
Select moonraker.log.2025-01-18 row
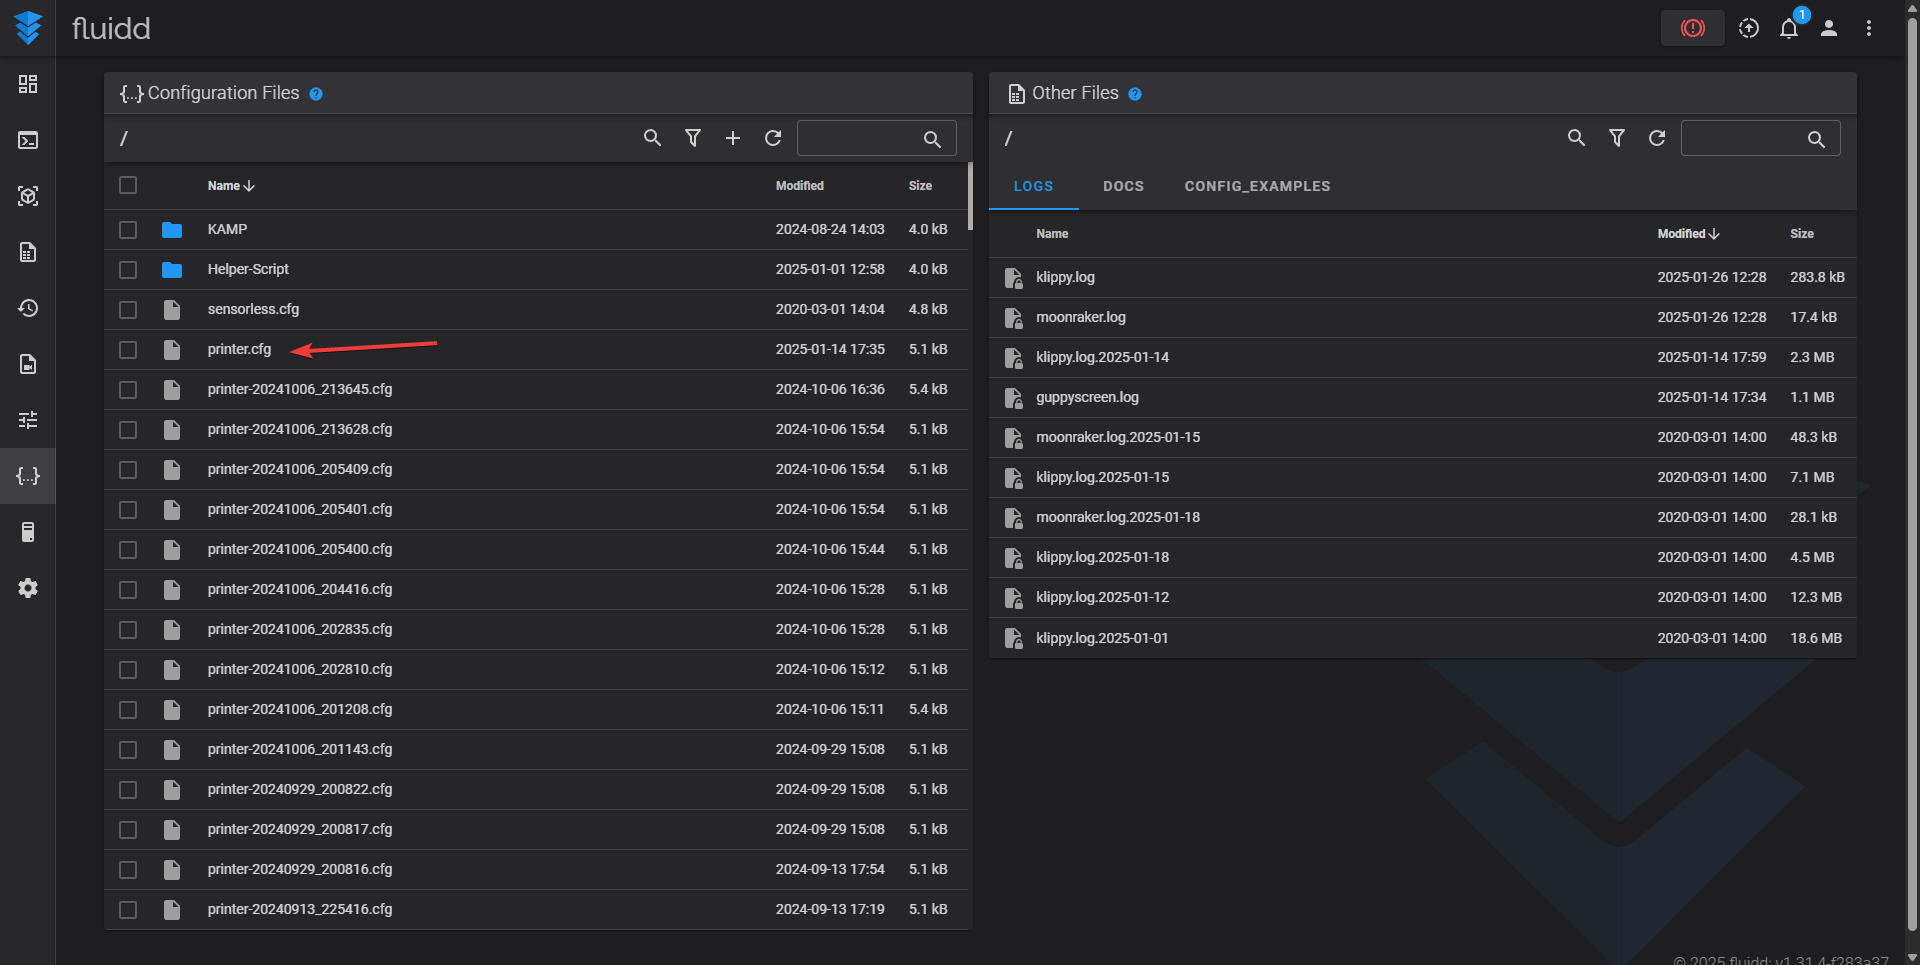pos(1422,517)
